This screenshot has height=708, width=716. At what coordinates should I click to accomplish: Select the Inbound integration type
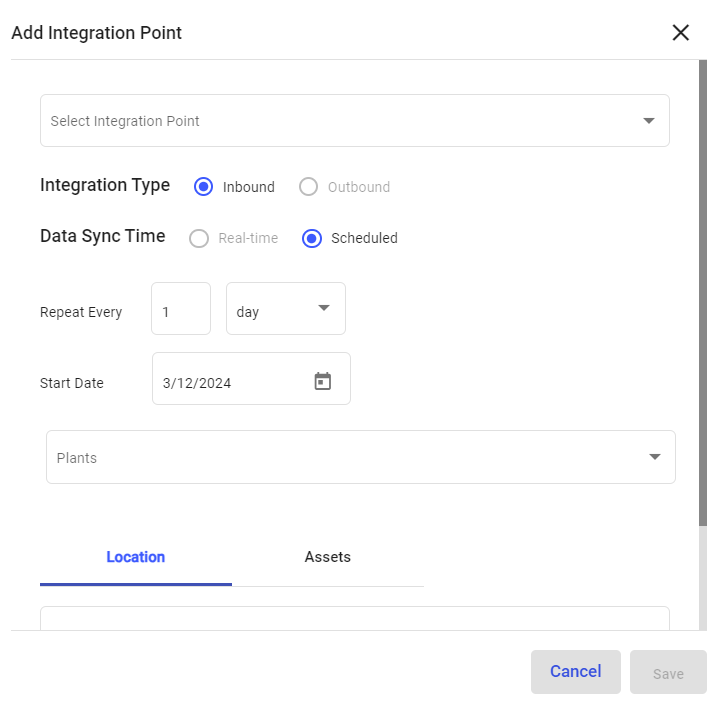click(x=204, y=187)
